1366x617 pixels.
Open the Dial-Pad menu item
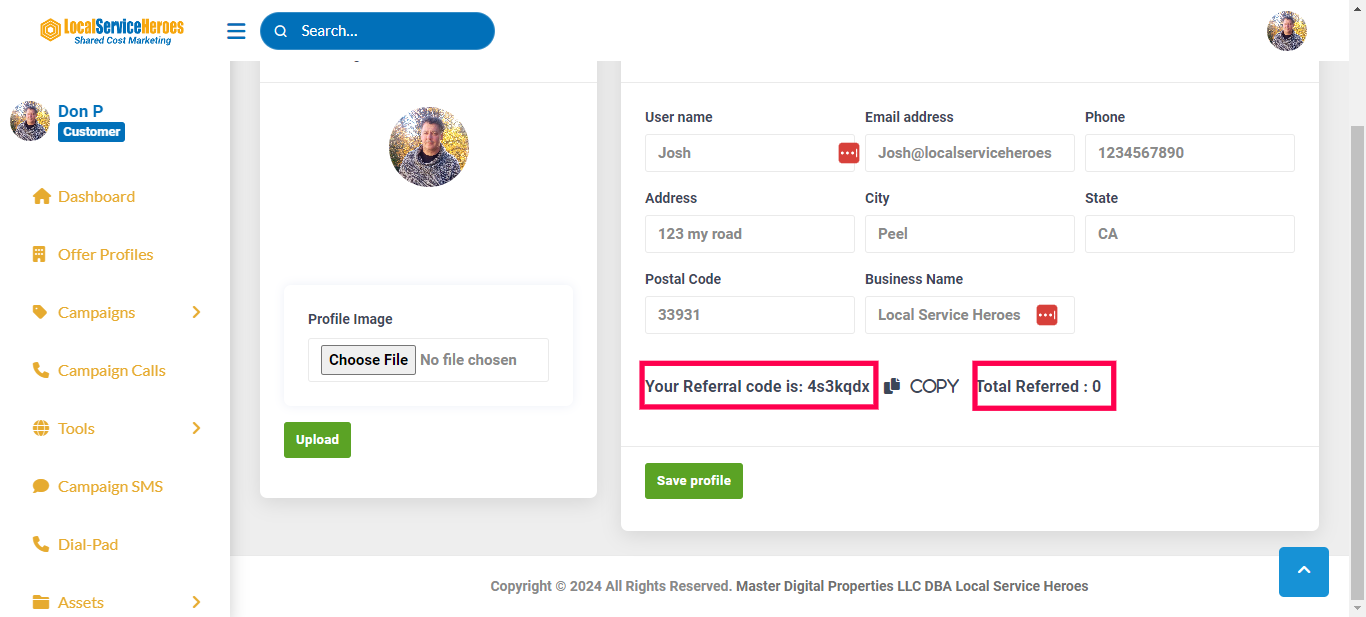click(88, 544)
